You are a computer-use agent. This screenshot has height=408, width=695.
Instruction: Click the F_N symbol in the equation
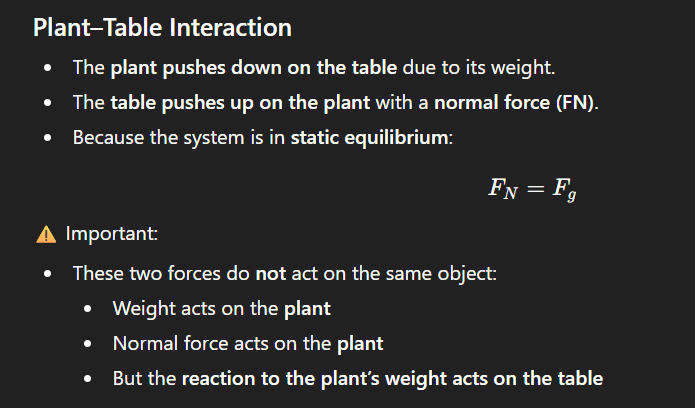[x=506, y=188]
